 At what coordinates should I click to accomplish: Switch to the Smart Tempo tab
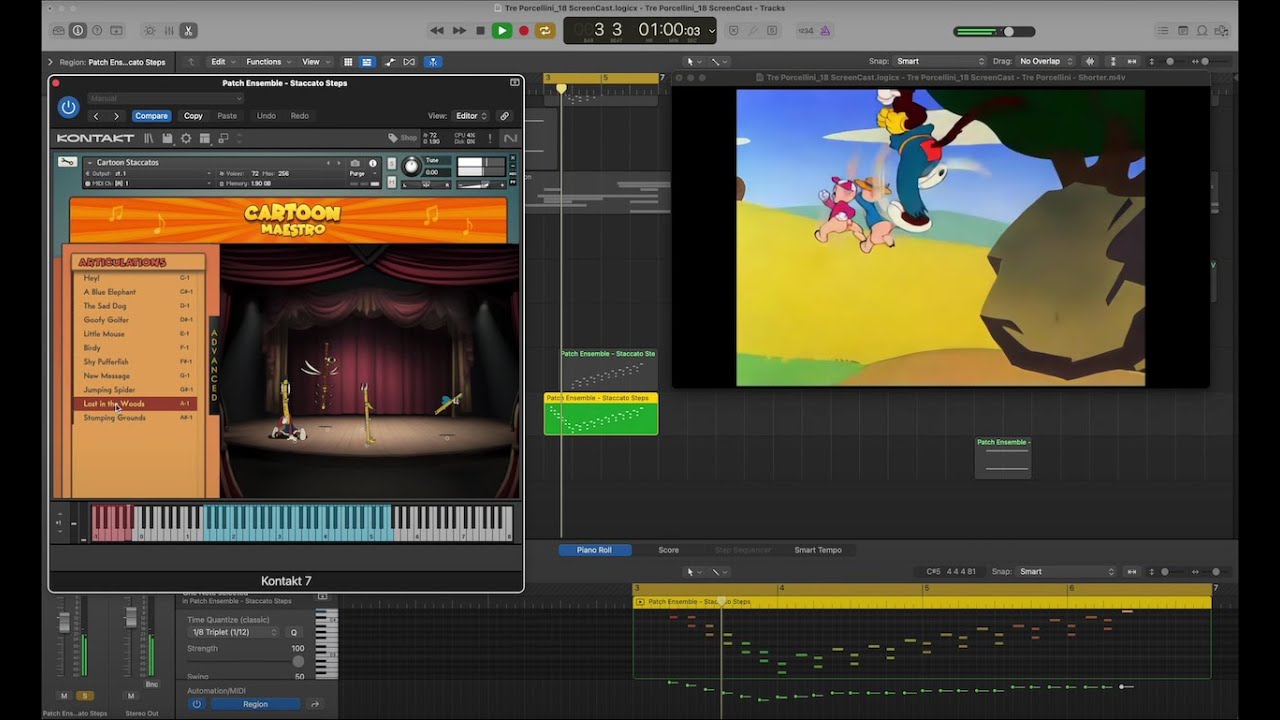pos(818,550)
